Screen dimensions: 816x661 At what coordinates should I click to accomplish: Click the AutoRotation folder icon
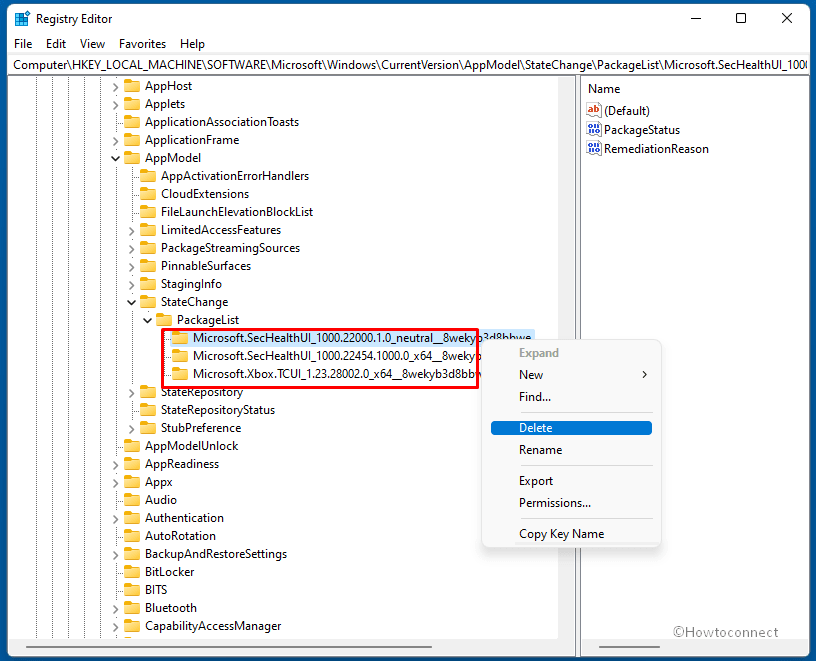click(x=132, y=536)
